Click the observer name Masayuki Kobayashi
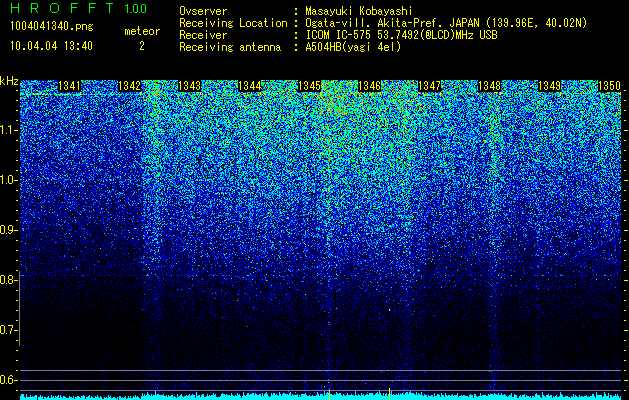 [x=359, y=11]
